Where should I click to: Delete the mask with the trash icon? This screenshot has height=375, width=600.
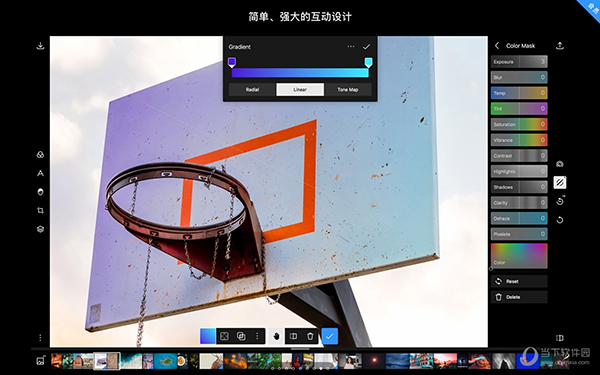[x=310, y=336]
